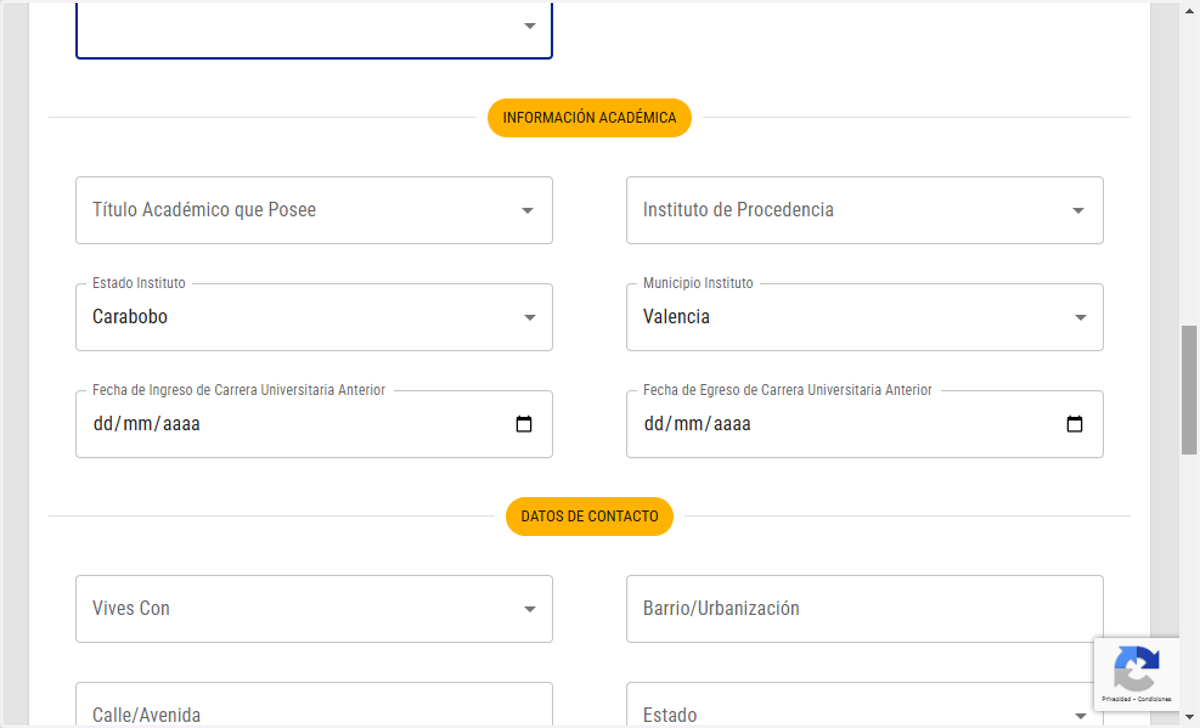Open reCAPTCHA Condiciones link

[x=1152, y=699]
